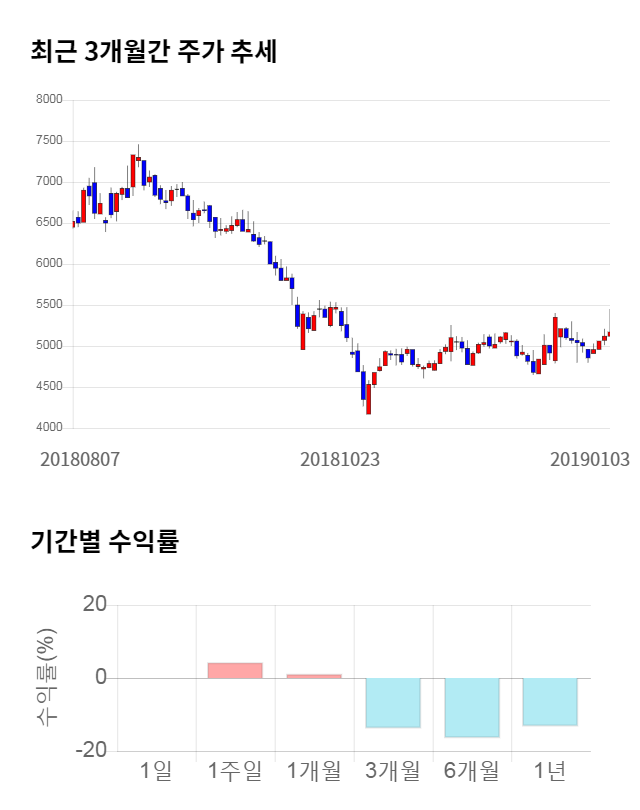Click the 8000 price axis label

pyautogui.click(x=49, y=100)
